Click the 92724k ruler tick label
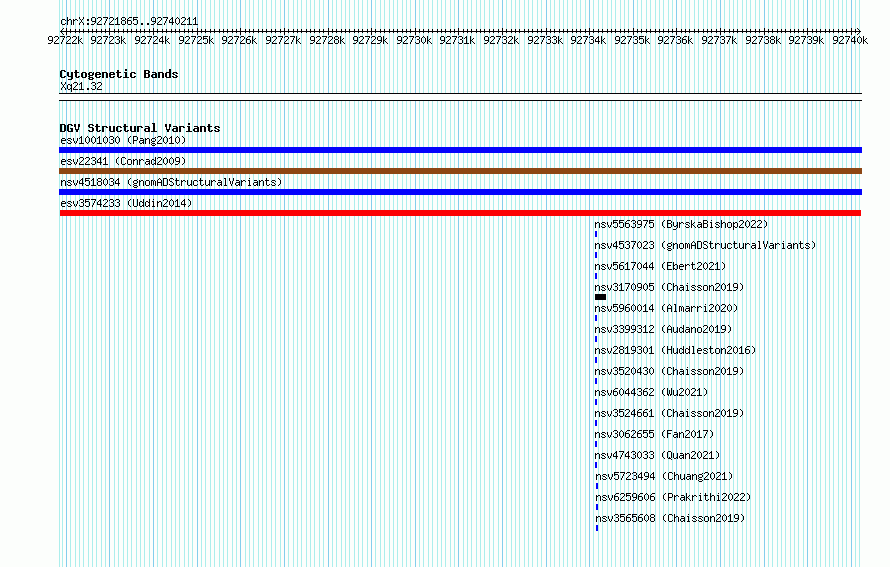890x567 pixels. pos(152,40)
